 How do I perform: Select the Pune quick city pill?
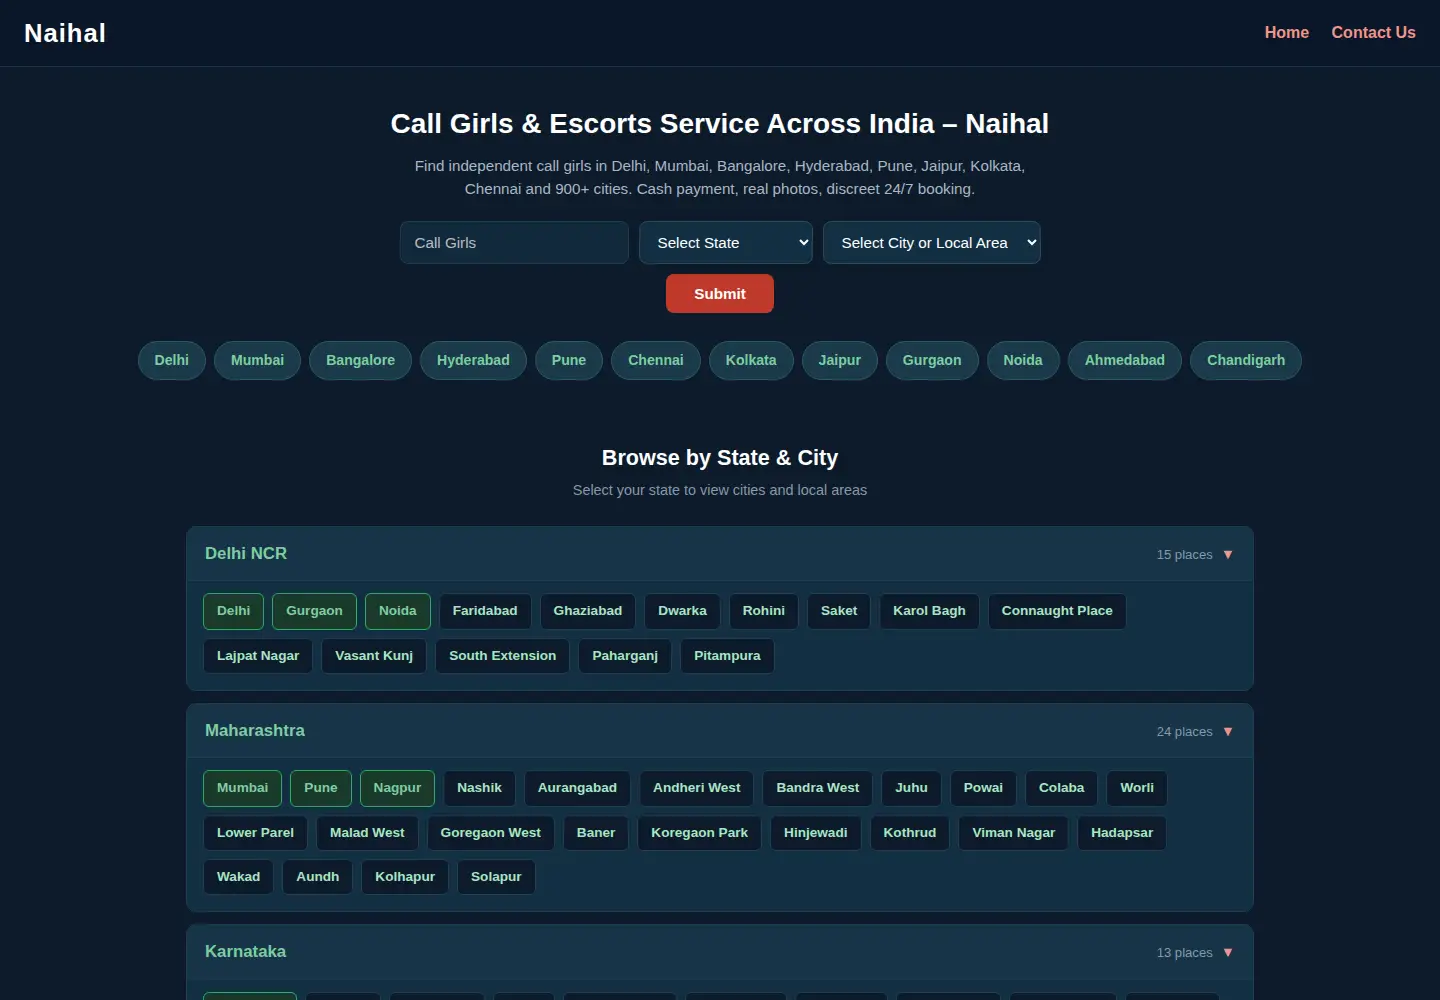click(569, 360)
